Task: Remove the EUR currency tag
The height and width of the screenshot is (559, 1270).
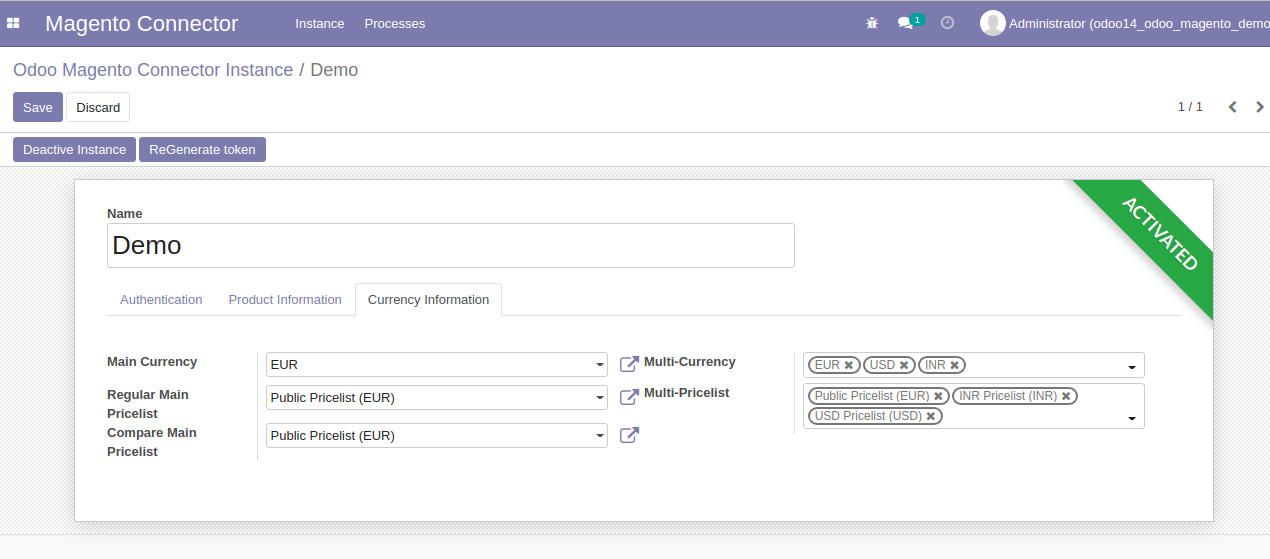Action: (848, 365)
